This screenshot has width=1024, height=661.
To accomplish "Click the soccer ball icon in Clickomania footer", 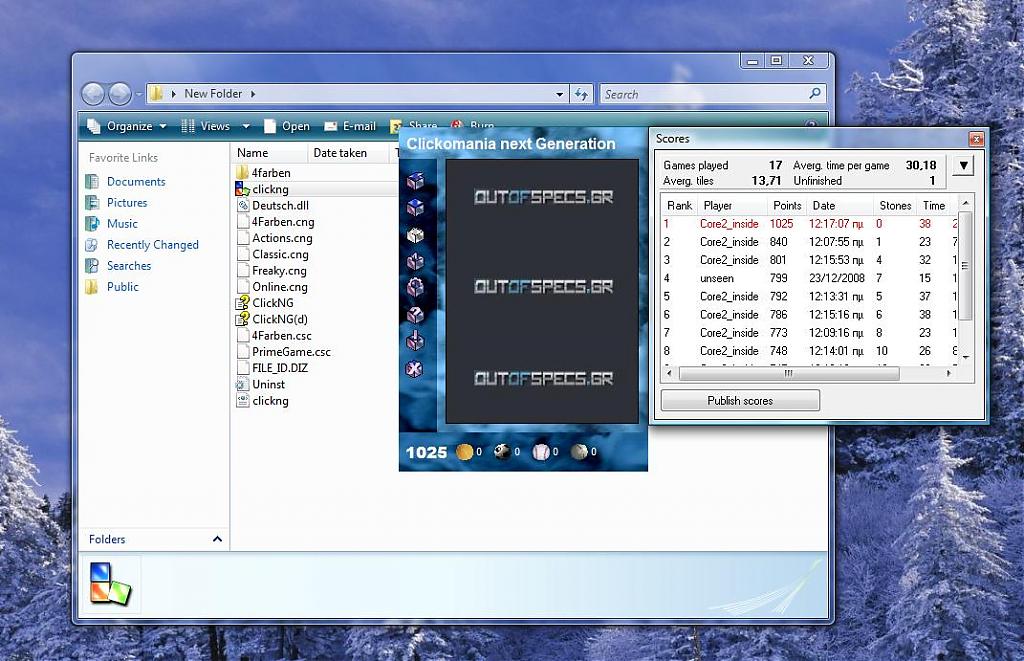I will pos(502,451).
